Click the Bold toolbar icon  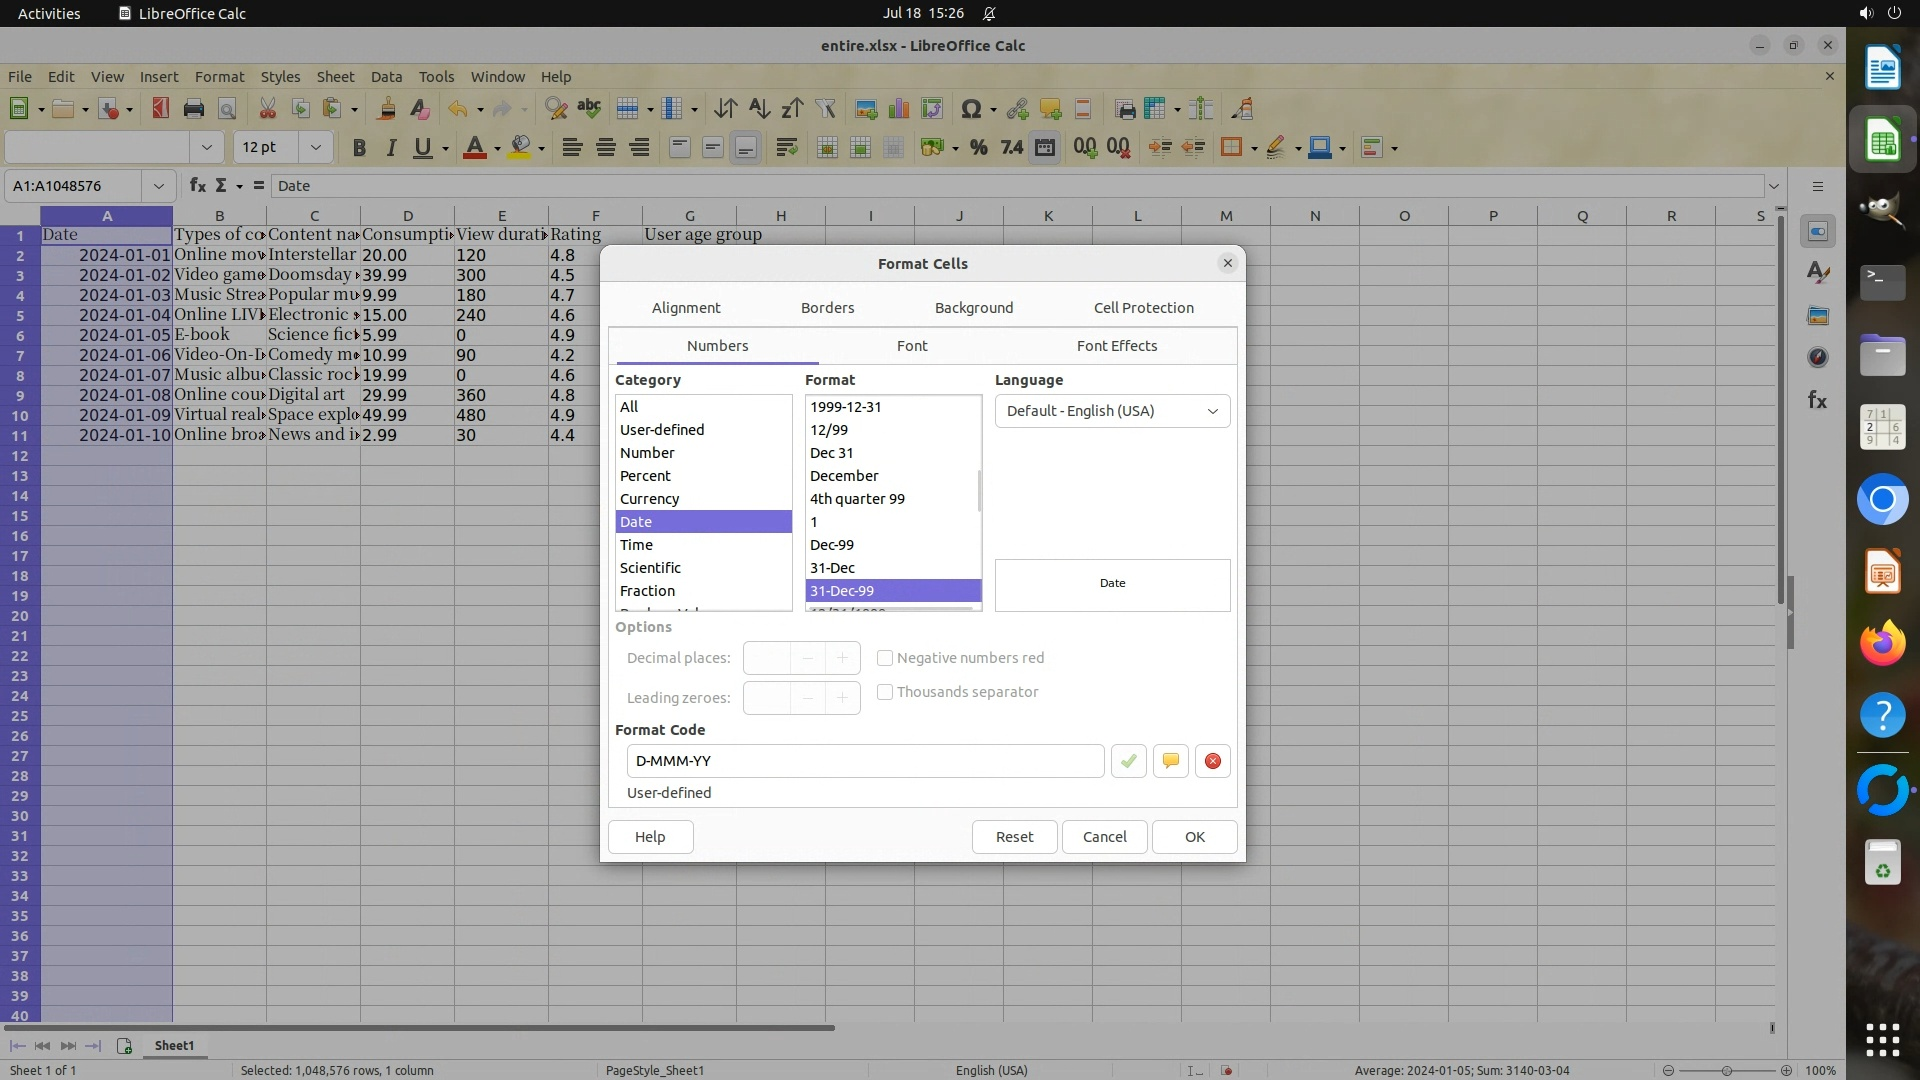359,148
